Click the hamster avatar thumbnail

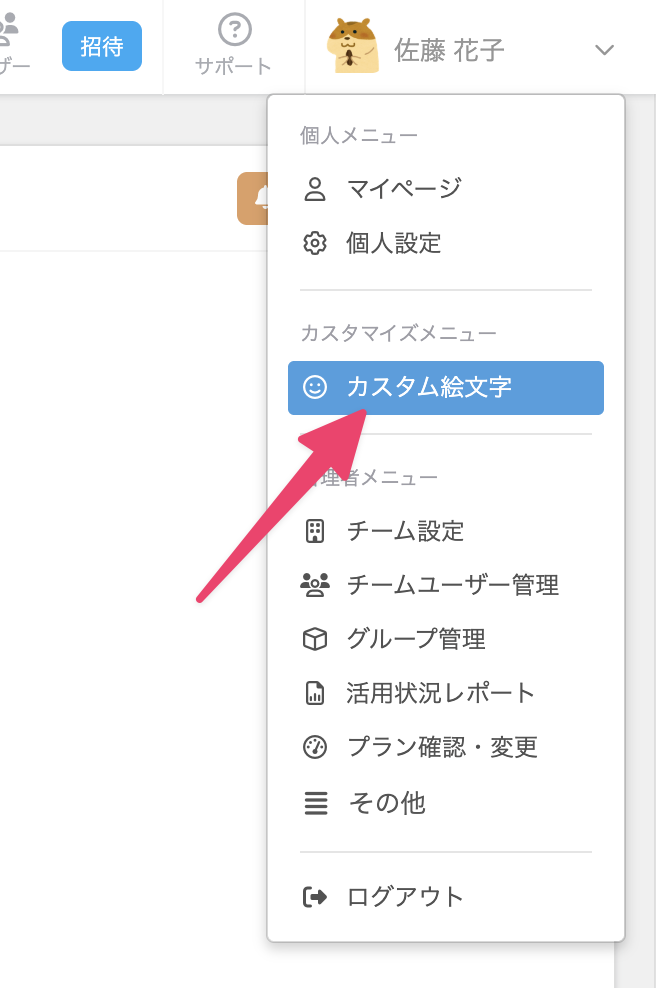353,46
